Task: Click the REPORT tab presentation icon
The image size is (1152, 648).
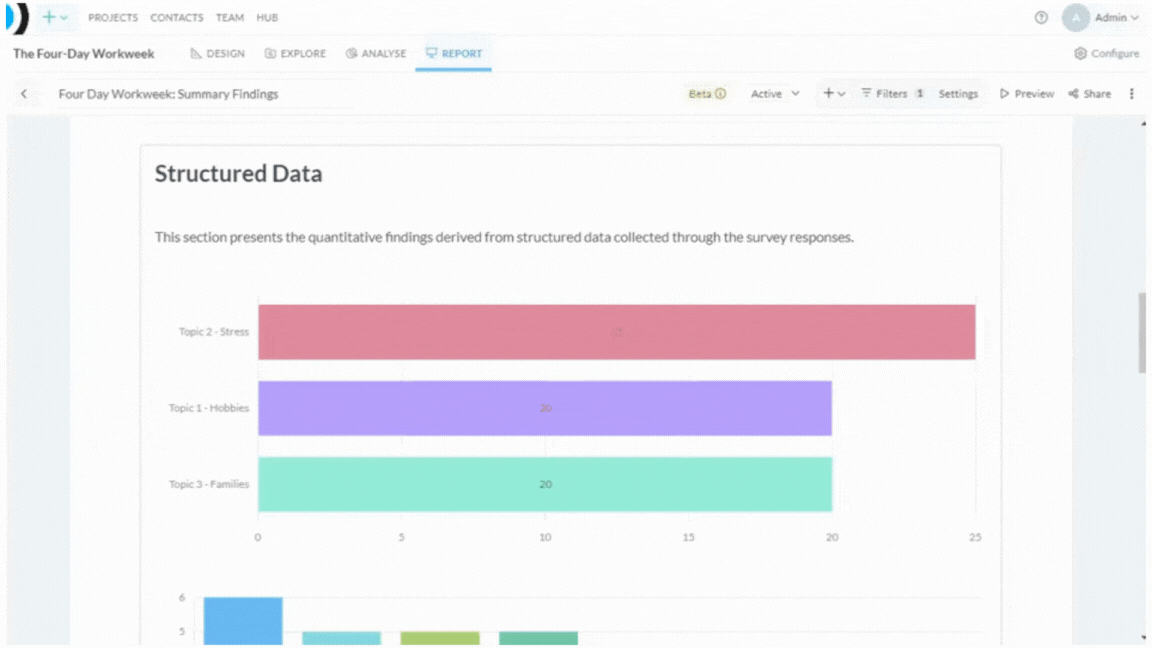Action: (x=431, y=53)
